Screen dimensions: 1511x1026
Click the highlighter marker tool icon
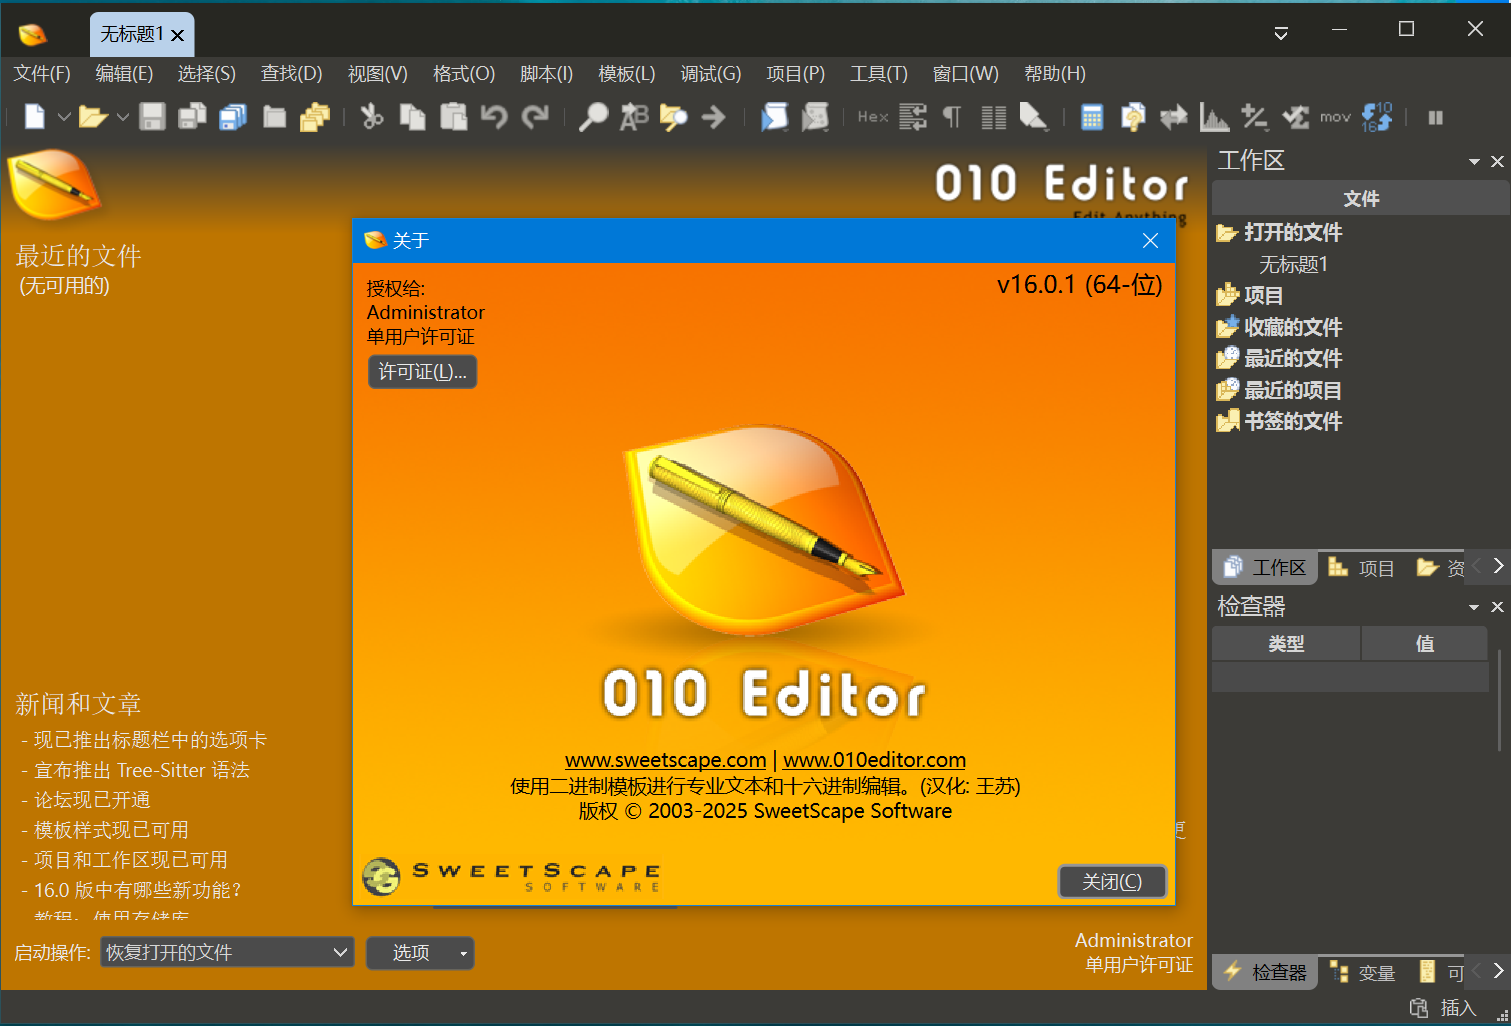(x=1034, y=117)
